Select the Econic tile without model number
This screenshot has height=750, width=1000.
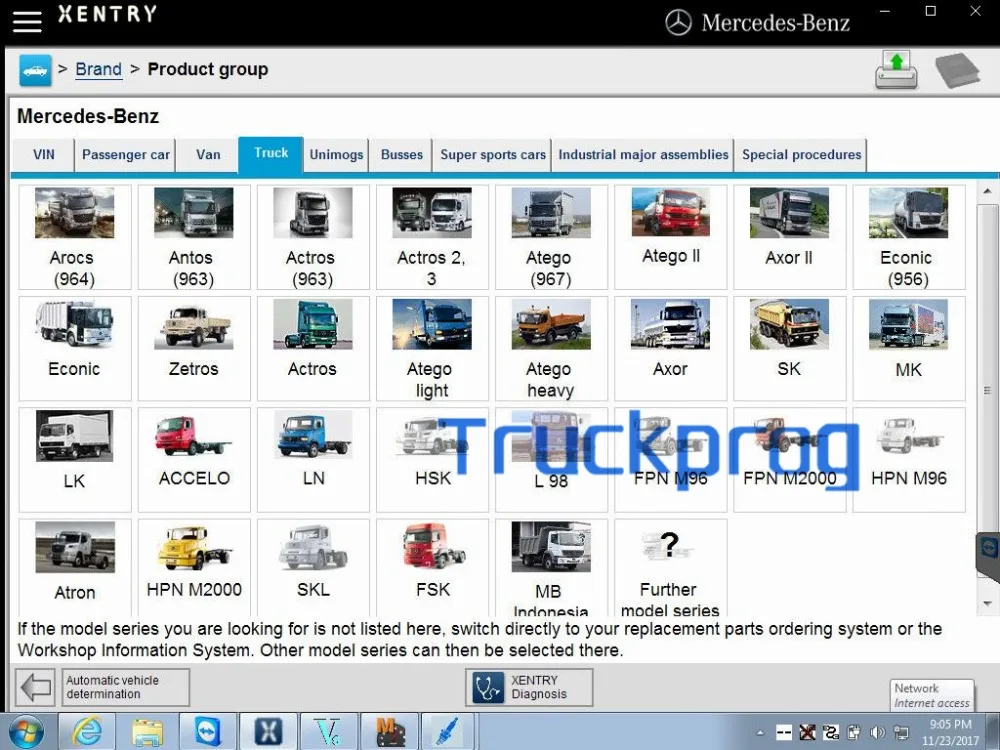coord(75,348)
